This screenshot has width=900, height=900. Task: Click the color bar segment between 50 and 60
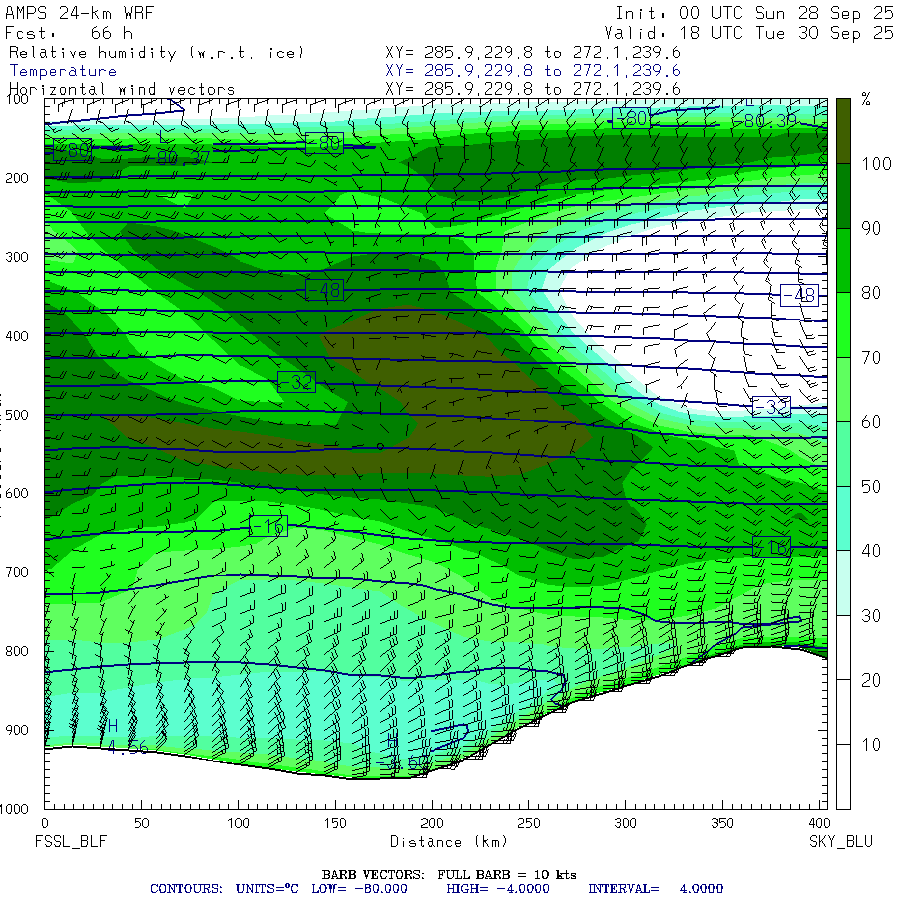843,454
